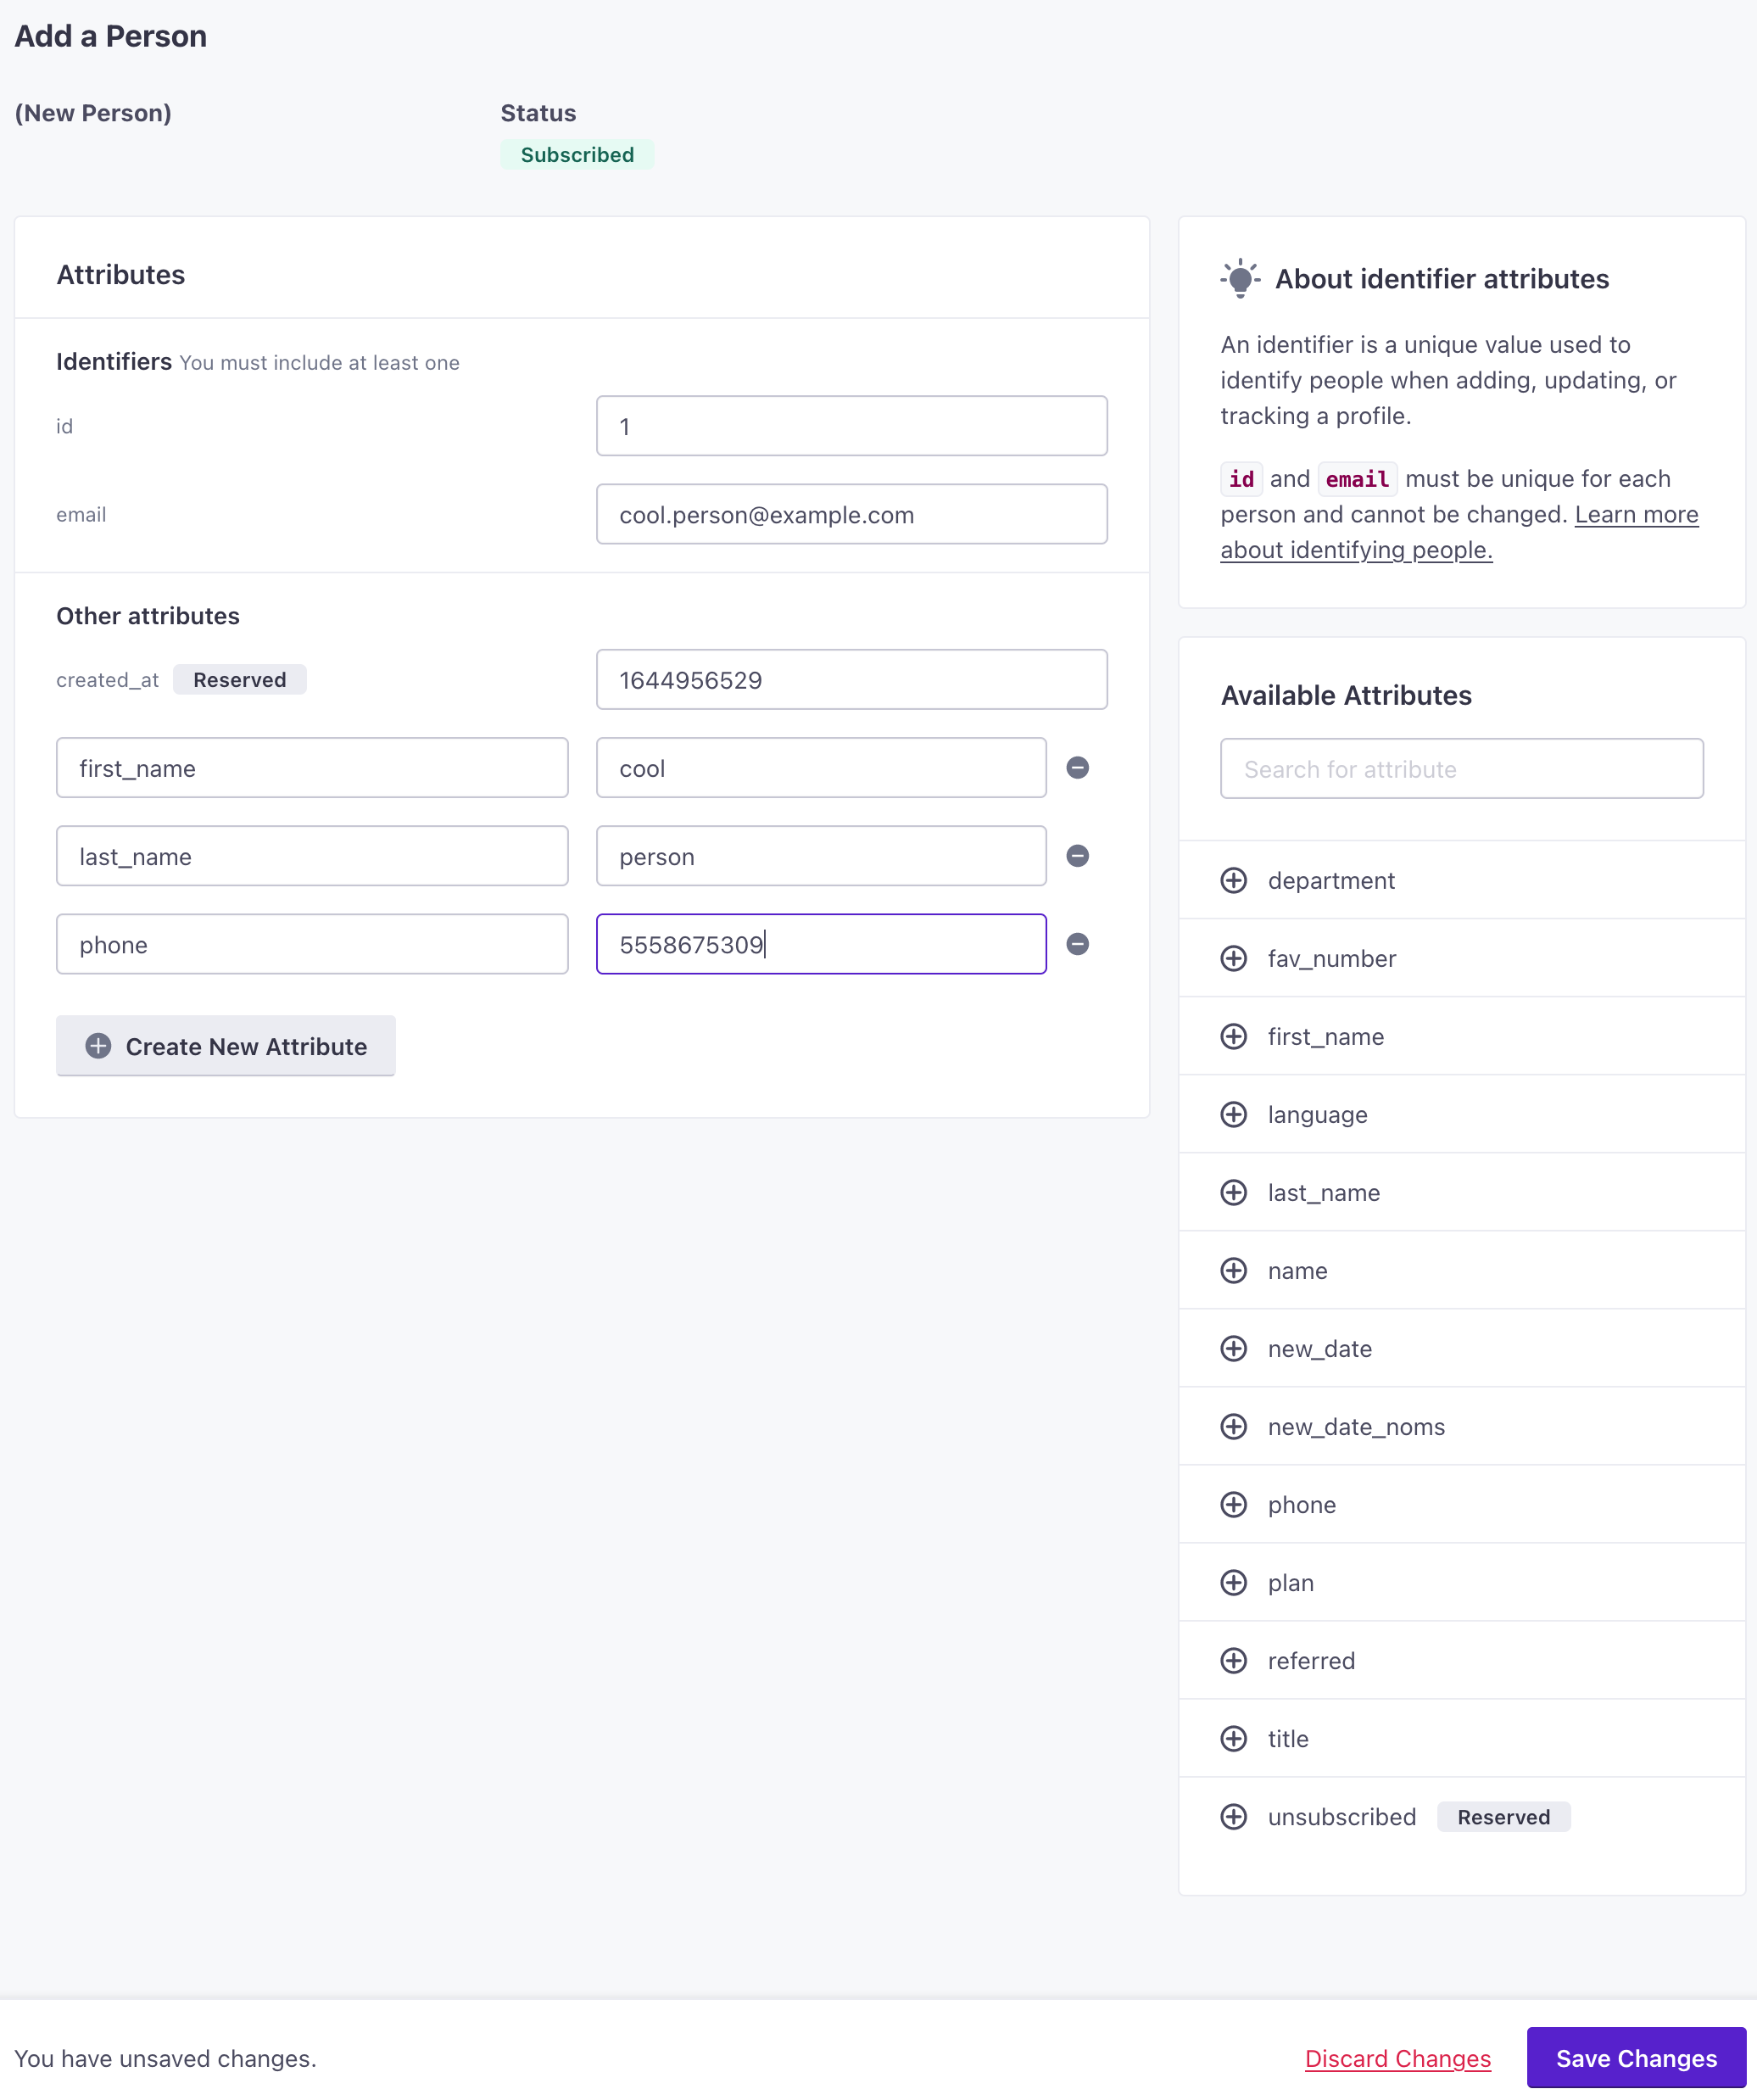
Task: Click the add icon next to department attribute
Action: click(1234, 879)
